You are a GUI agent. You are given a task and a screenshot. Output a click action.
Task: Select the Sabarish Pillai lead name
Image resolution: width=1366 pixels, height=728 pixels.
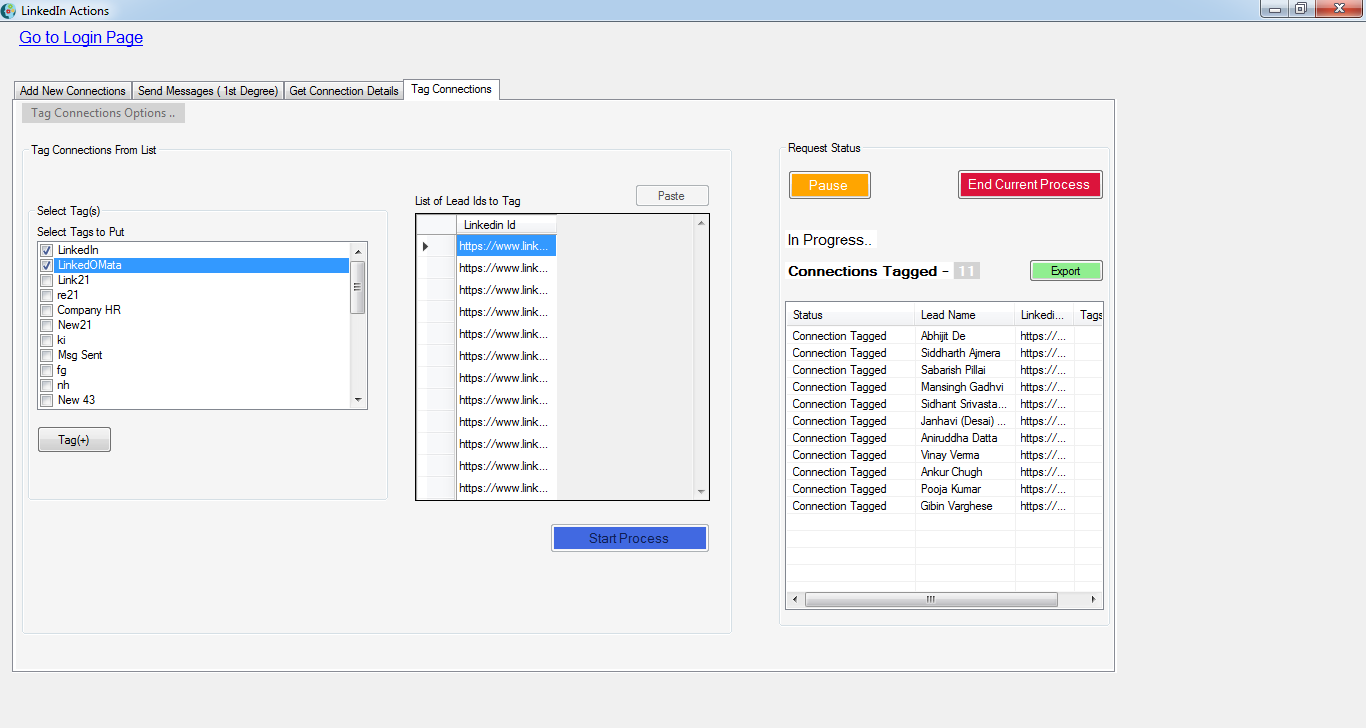(x=953, y=370)
